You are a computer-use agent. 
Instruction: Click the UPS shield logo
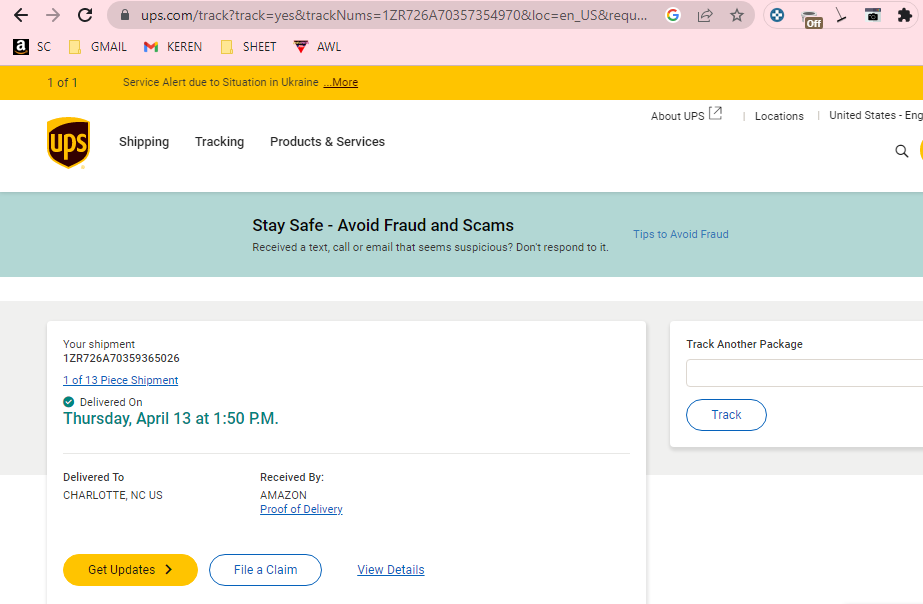point(68,143)
